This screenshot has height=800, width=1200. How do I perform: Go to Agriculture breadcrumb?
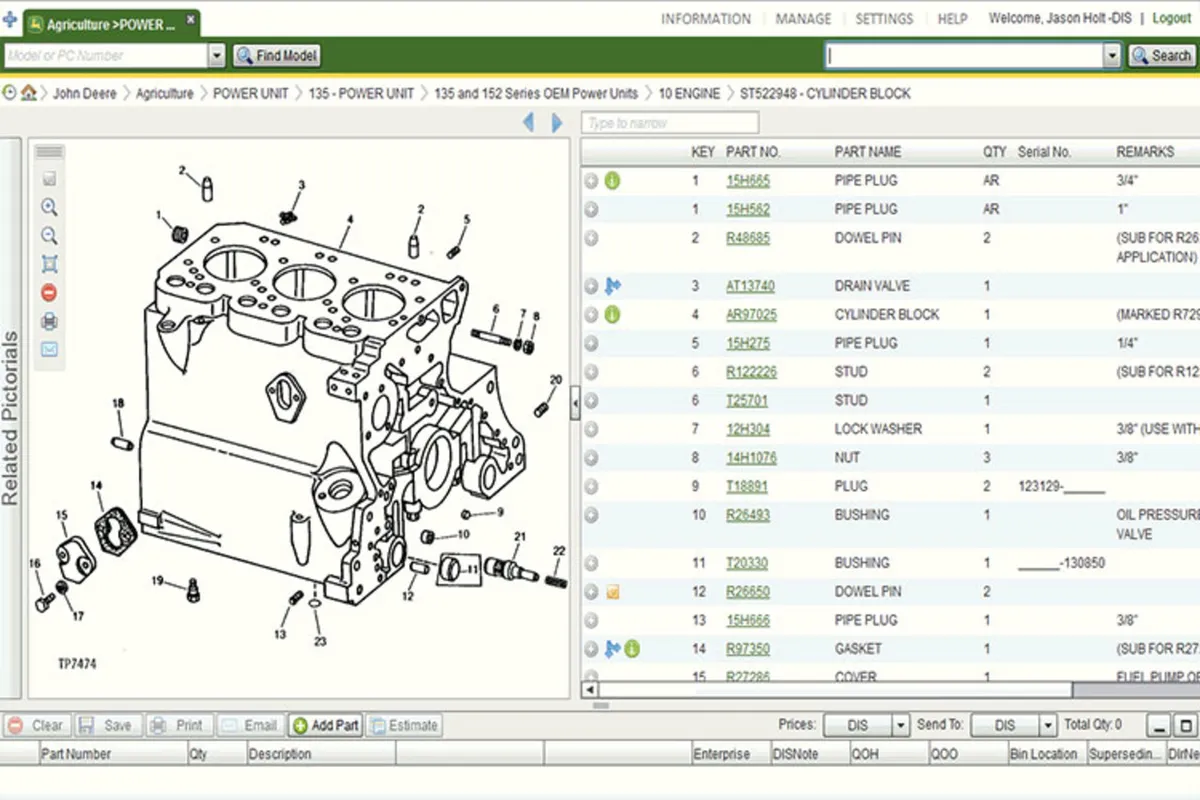(x=165, y=93)
